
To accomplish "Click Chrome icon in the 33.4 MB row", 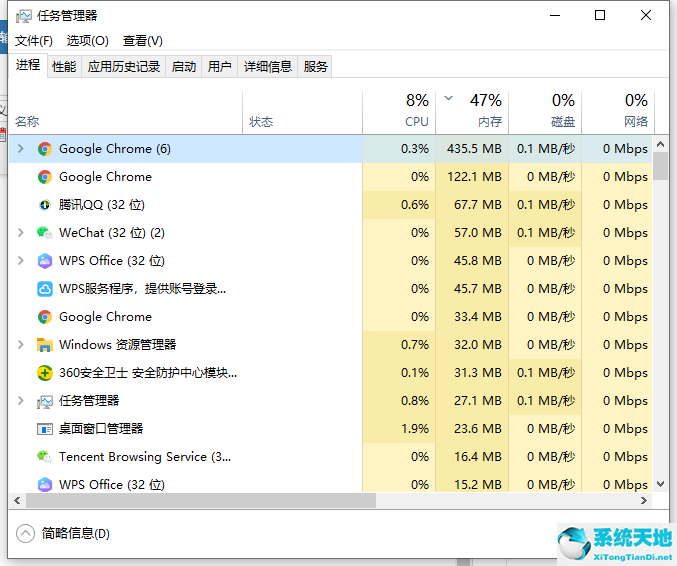I will click(x=44, y=317).
